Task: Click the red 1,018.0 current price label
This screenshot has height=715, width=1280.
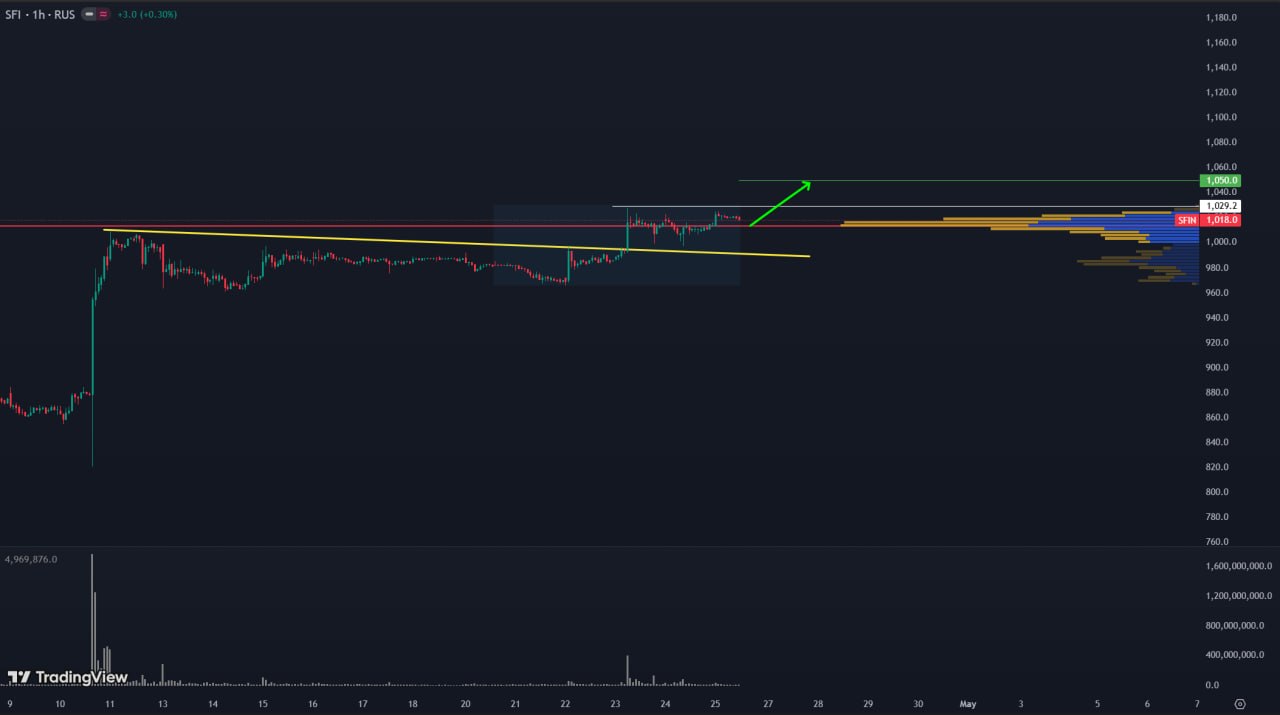Action: 1220,220
